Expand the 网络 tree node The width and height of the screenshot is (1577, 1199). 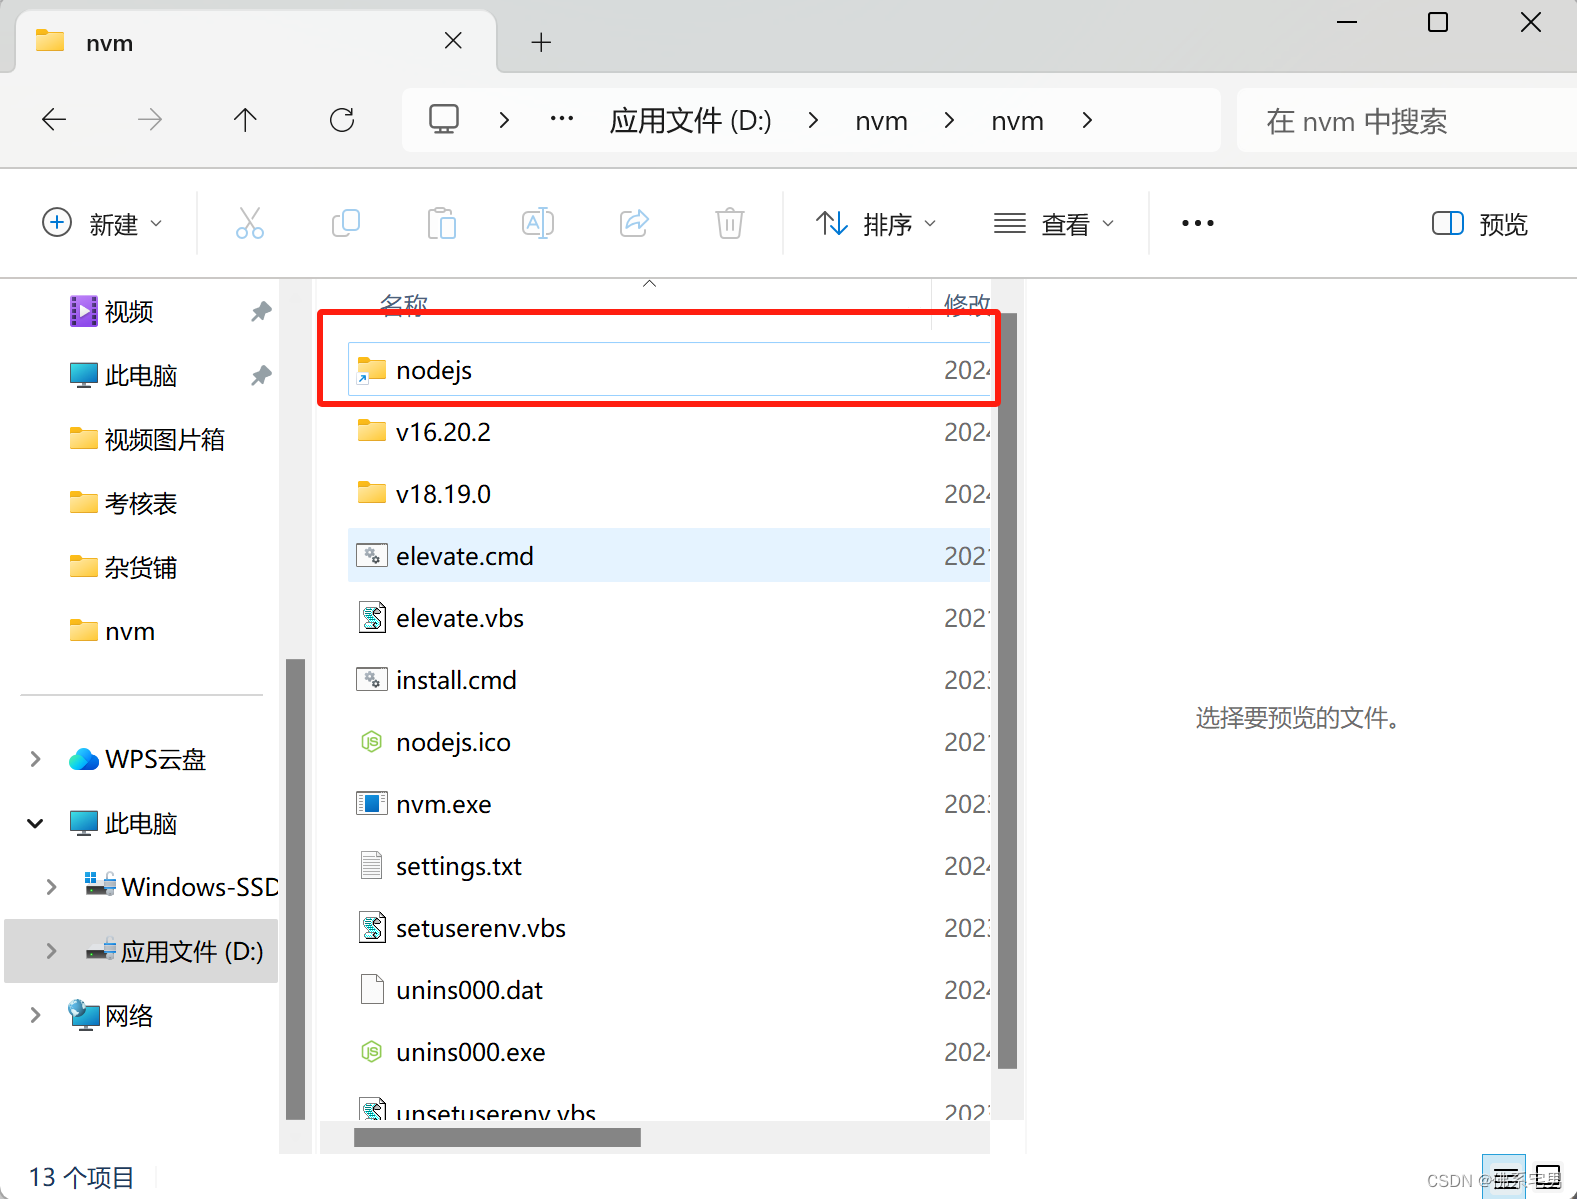36,1015
